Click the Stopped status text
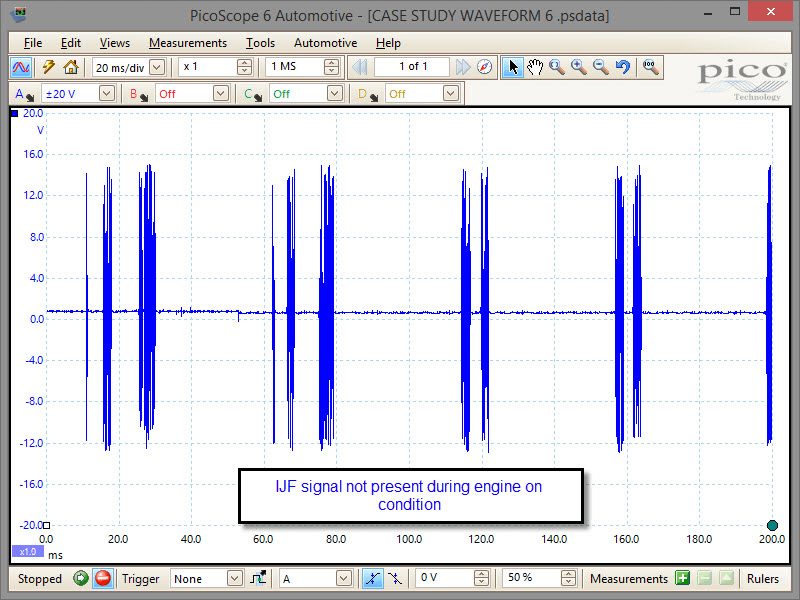Viewport: 800px width, 600px height. (40, 579)
